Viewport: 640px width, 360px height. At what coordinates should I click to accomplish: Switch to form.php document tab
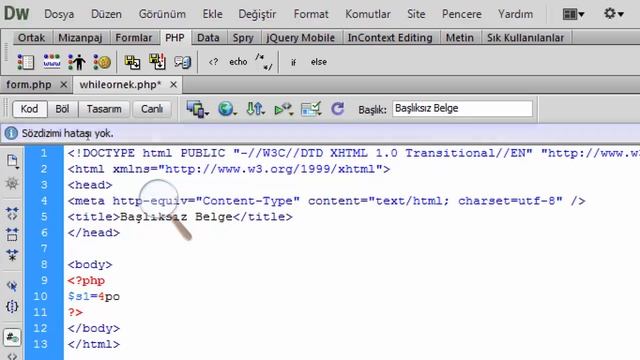coord(29,85)
